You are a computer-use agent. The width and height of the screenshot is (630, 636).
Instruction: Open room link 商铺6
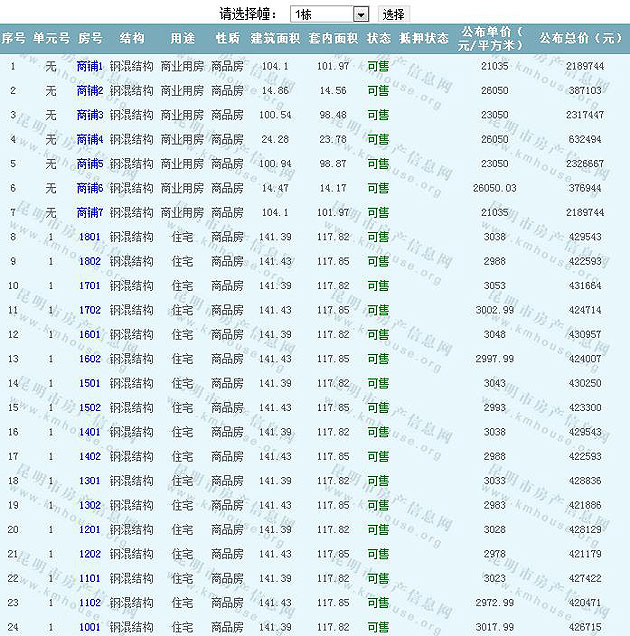90,188
